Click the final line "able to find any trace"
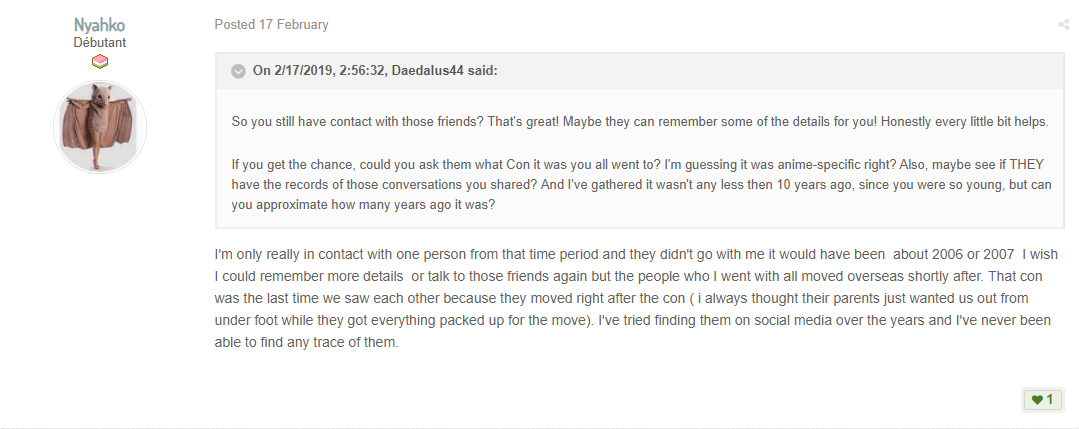This screenshot has height=429, width=1079. tap(306, 342)
